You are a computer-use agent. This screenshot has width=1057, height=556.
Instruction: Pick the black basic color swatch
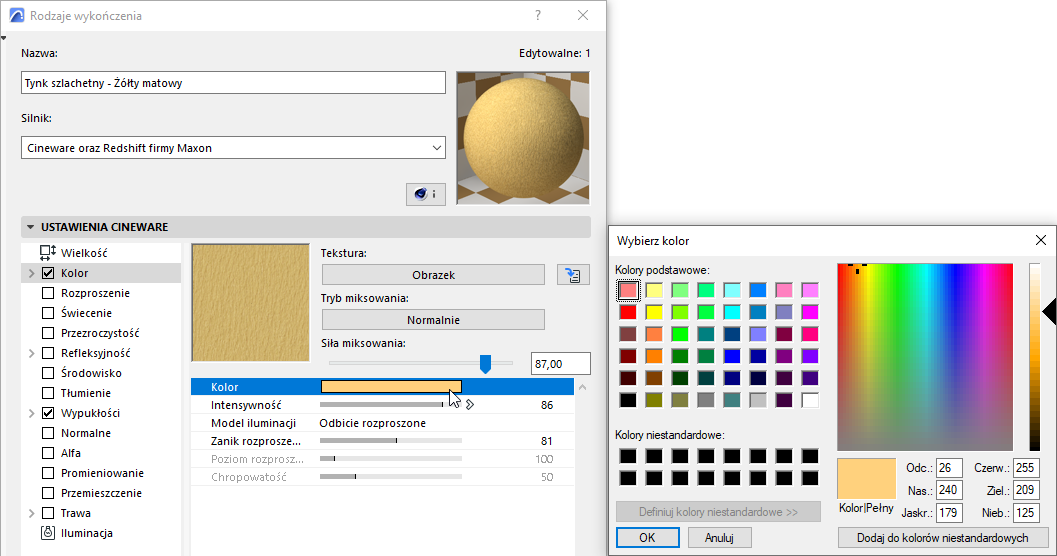(628, 400)
